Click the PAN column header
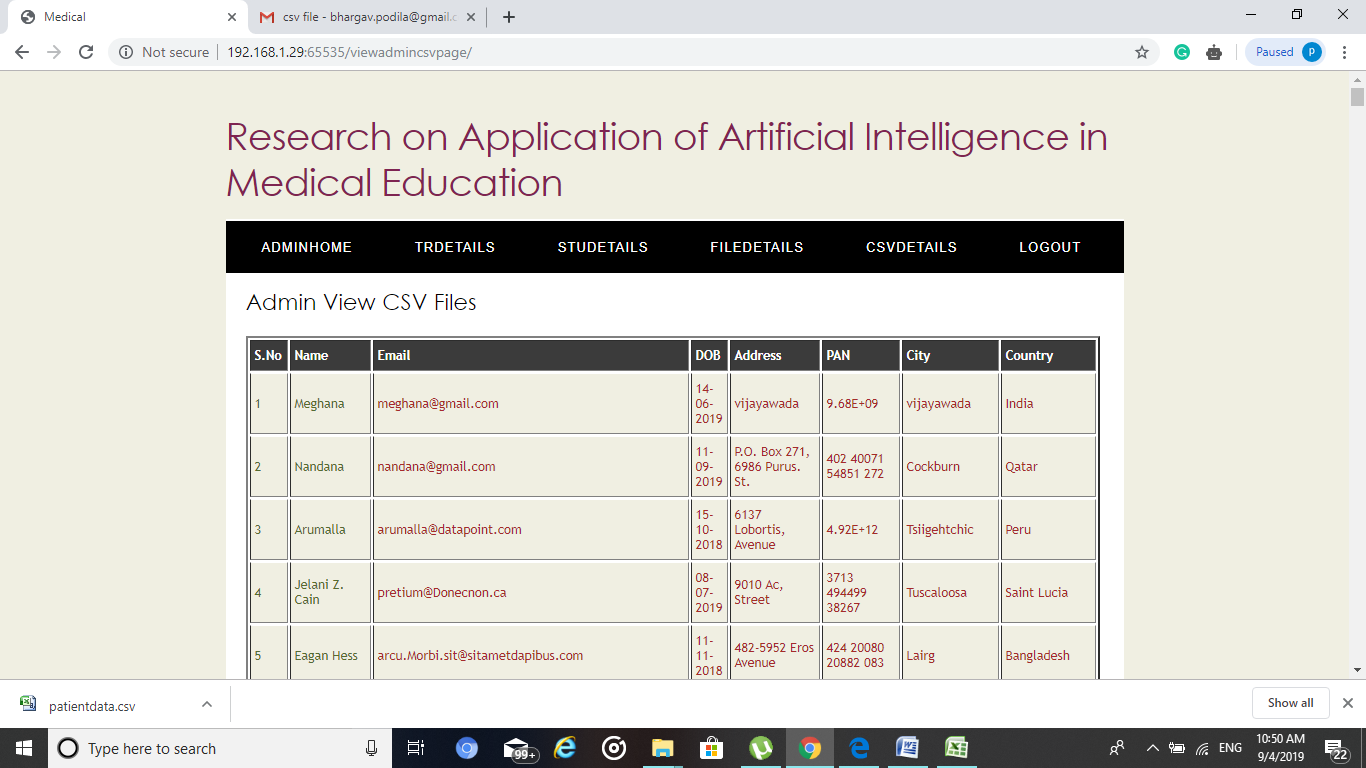This screenshot has height=768, width=1366. pyautogui.click(x=861, y=356)
